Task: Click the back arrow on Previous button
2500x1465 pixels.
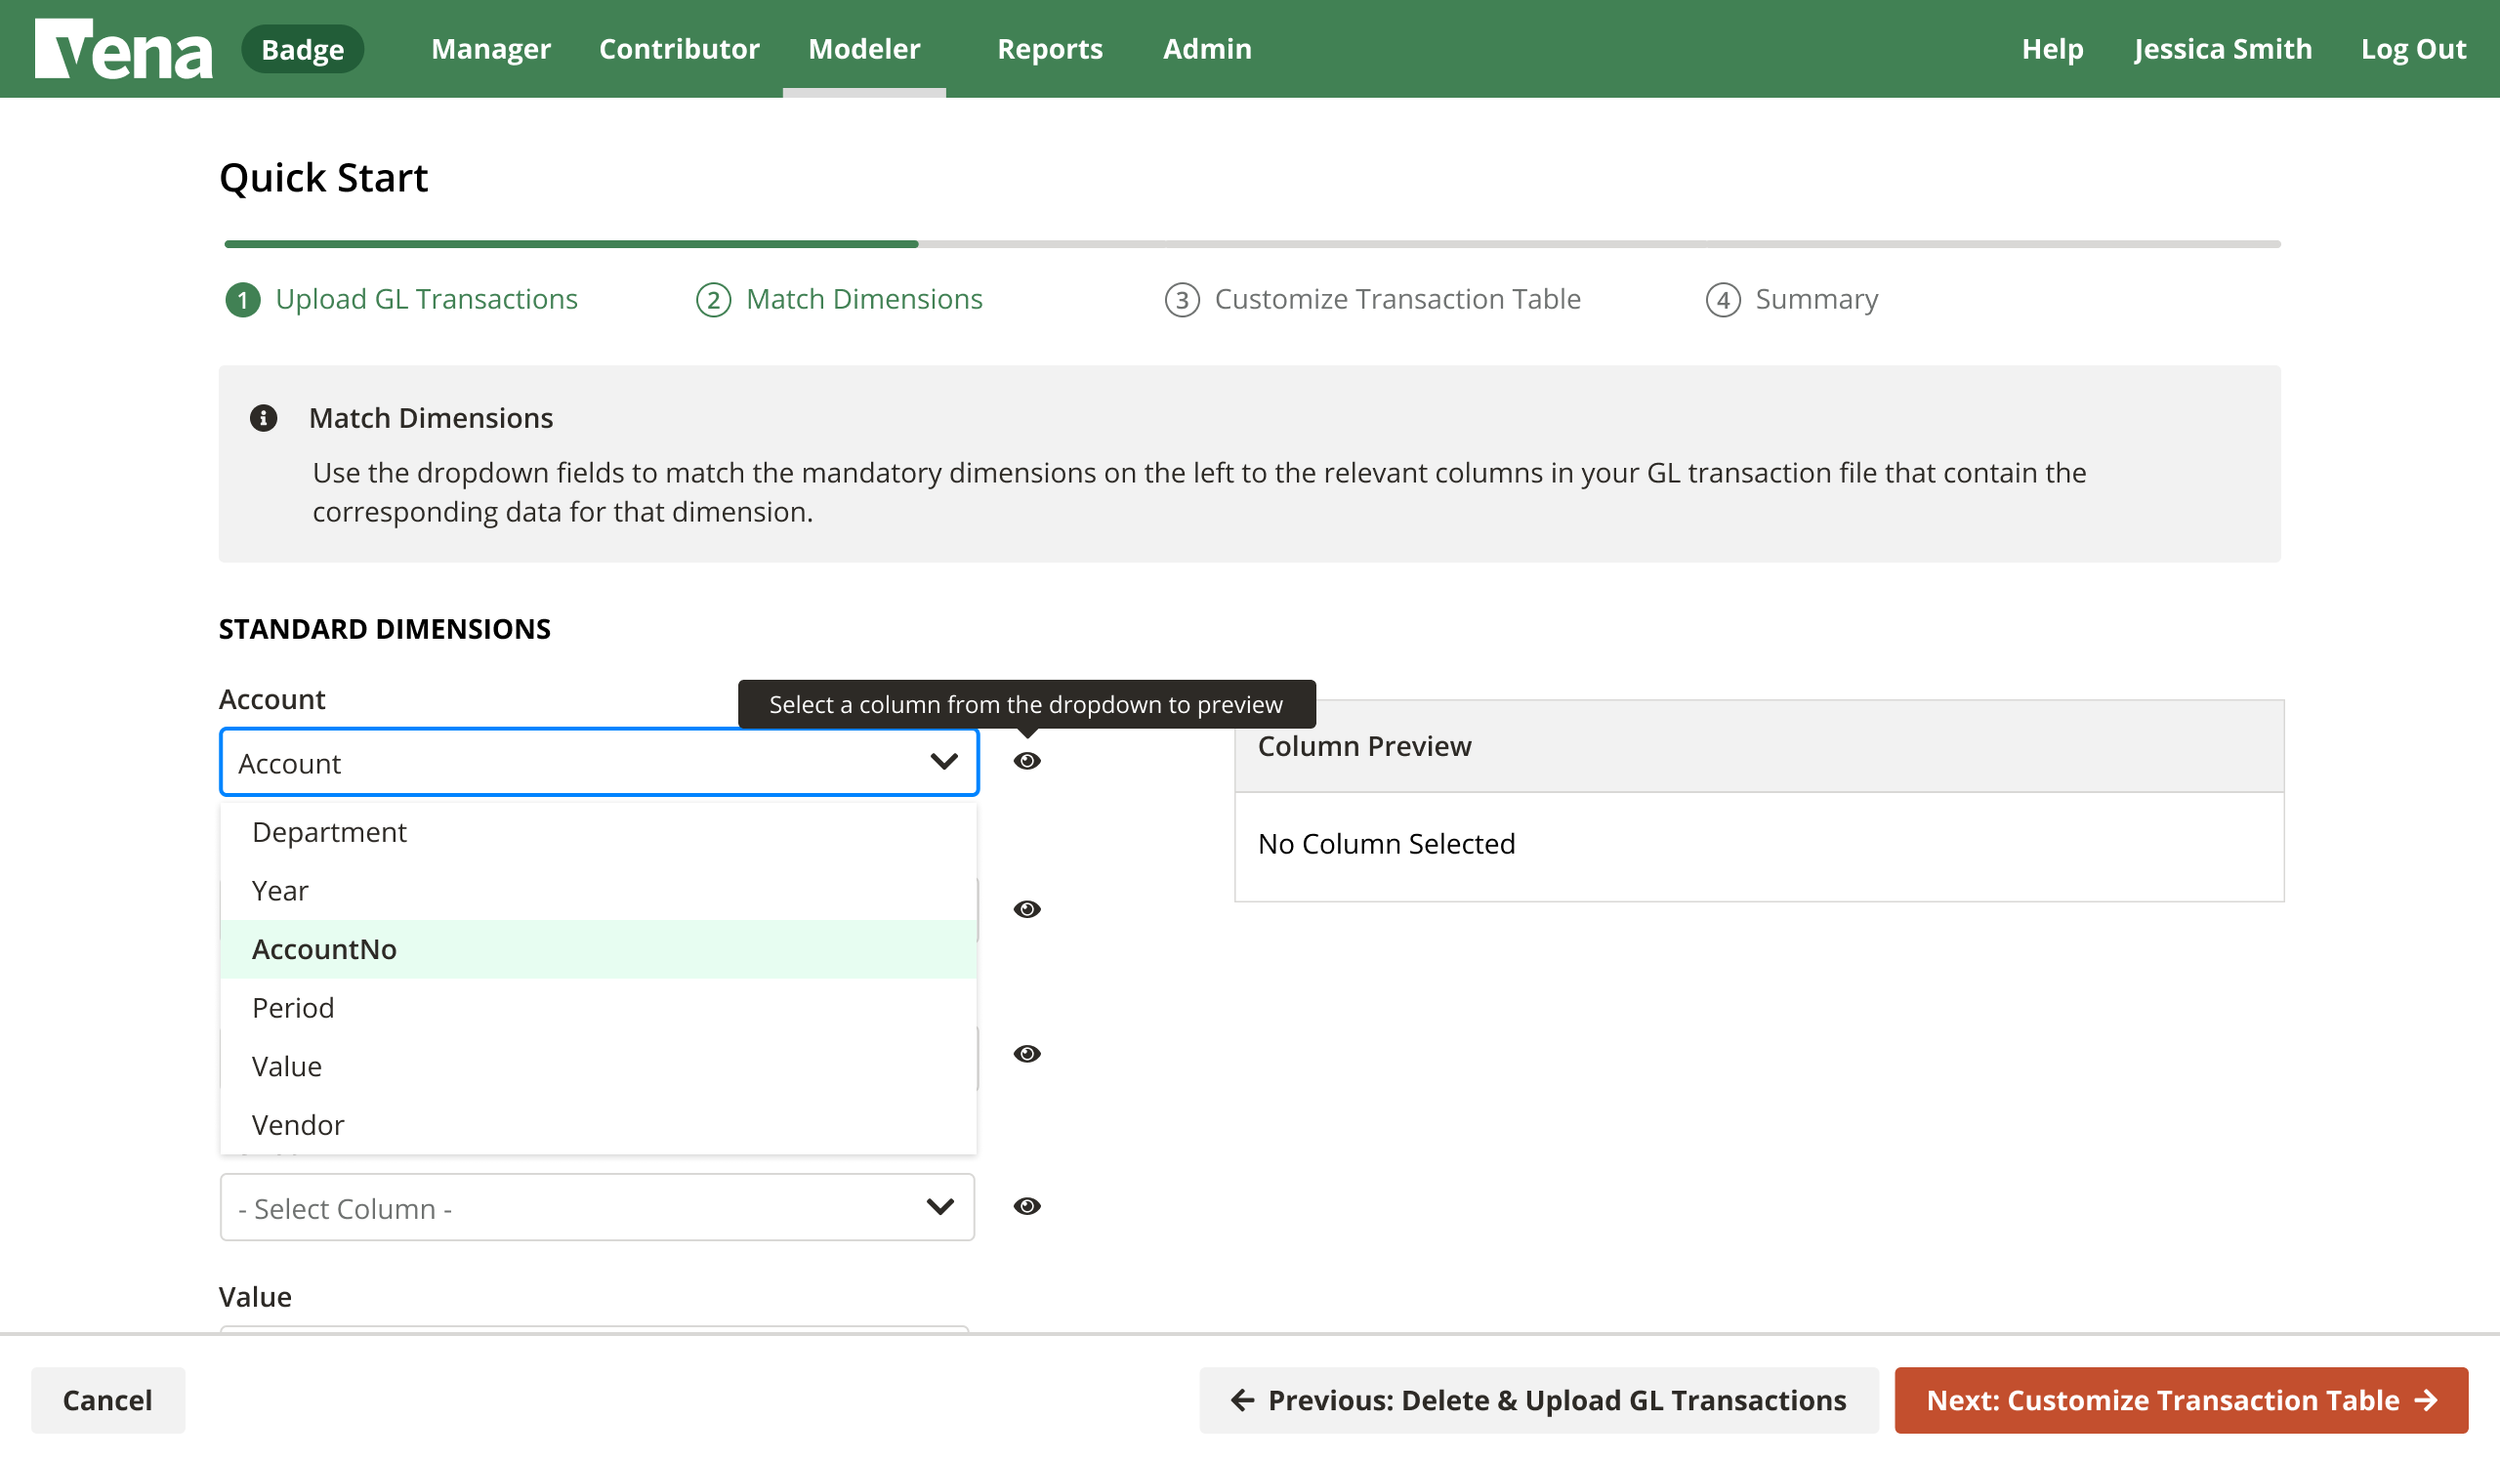Action: tap(1240, 1400)
